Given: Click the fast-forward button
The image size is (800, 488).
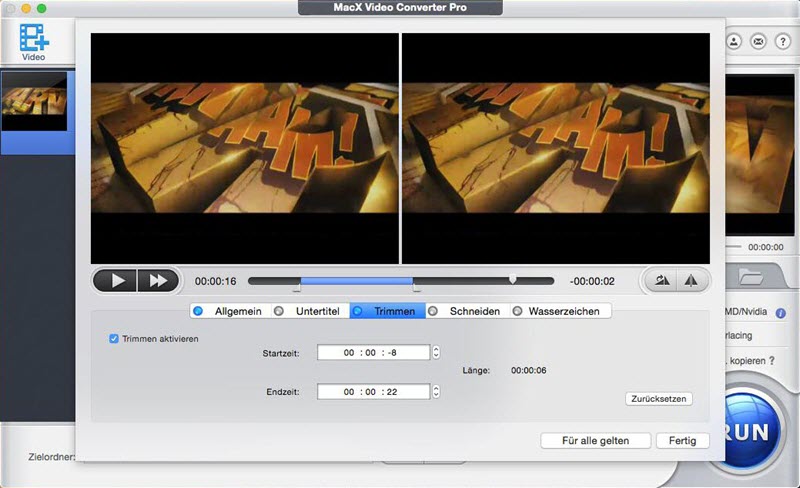Looking at the screenshot, I should pyautogui.click(x=157, y=281).
